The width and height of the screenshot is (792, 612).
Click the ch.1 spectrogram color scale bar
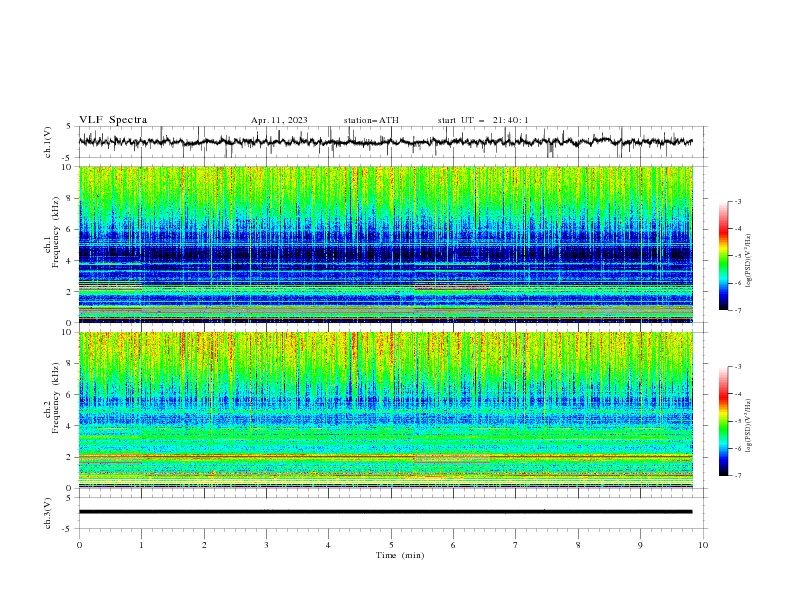click(723, 256)
